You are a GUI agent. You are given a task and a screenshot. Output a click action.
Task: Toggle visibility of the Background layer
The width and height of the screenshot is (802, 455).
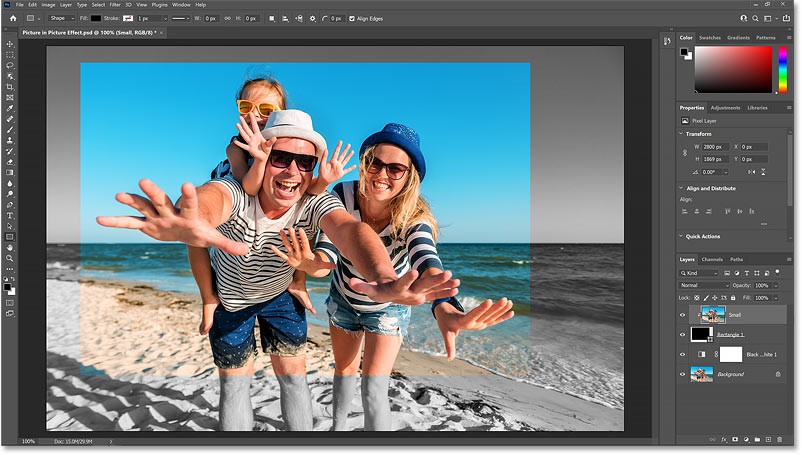(684, 374)
